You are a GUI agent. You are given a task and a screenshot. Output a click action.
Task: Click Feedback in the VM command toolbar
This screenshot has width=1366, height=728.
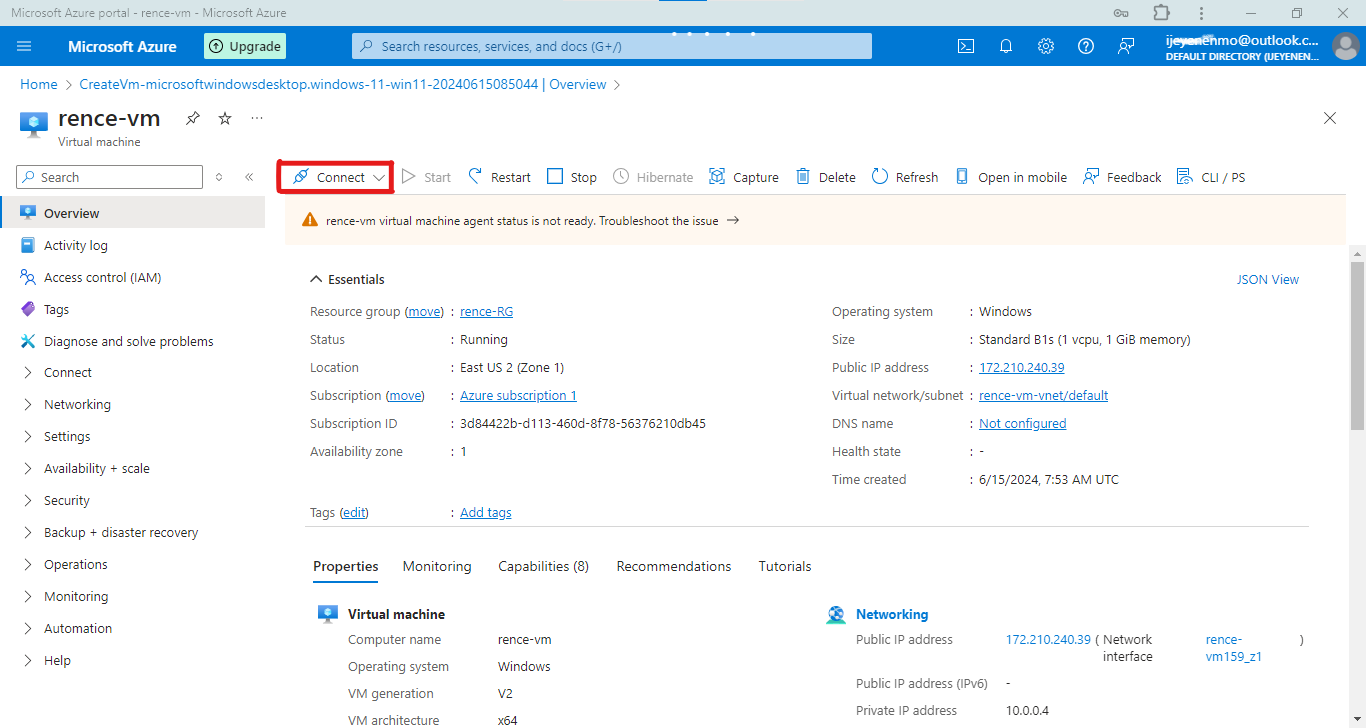tap(1122, 177)
